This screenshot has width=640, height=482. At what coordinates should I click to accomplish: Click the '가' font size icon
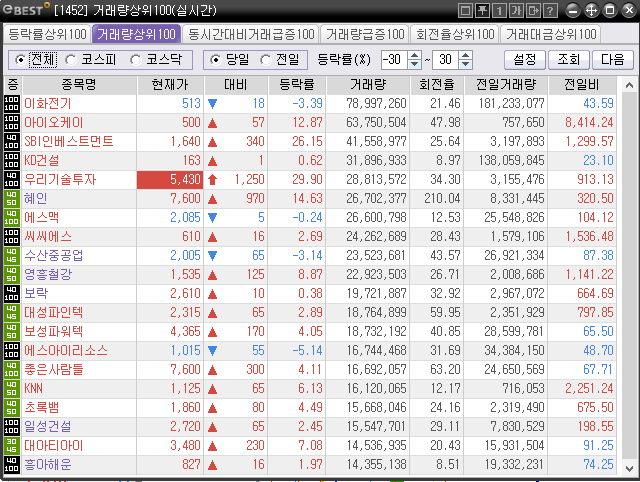[x=516, y=11]
